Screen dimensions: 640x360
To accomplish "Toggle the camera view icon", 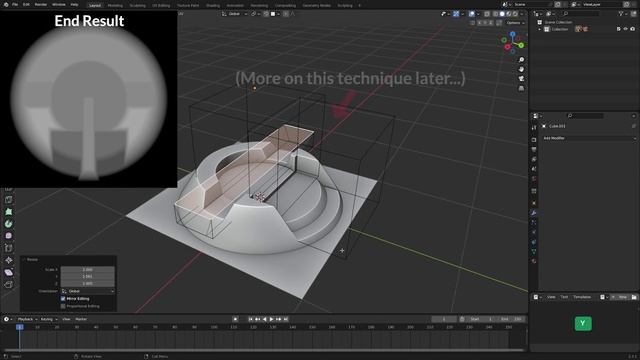I will pyautogui.click(x=521, y=78).
